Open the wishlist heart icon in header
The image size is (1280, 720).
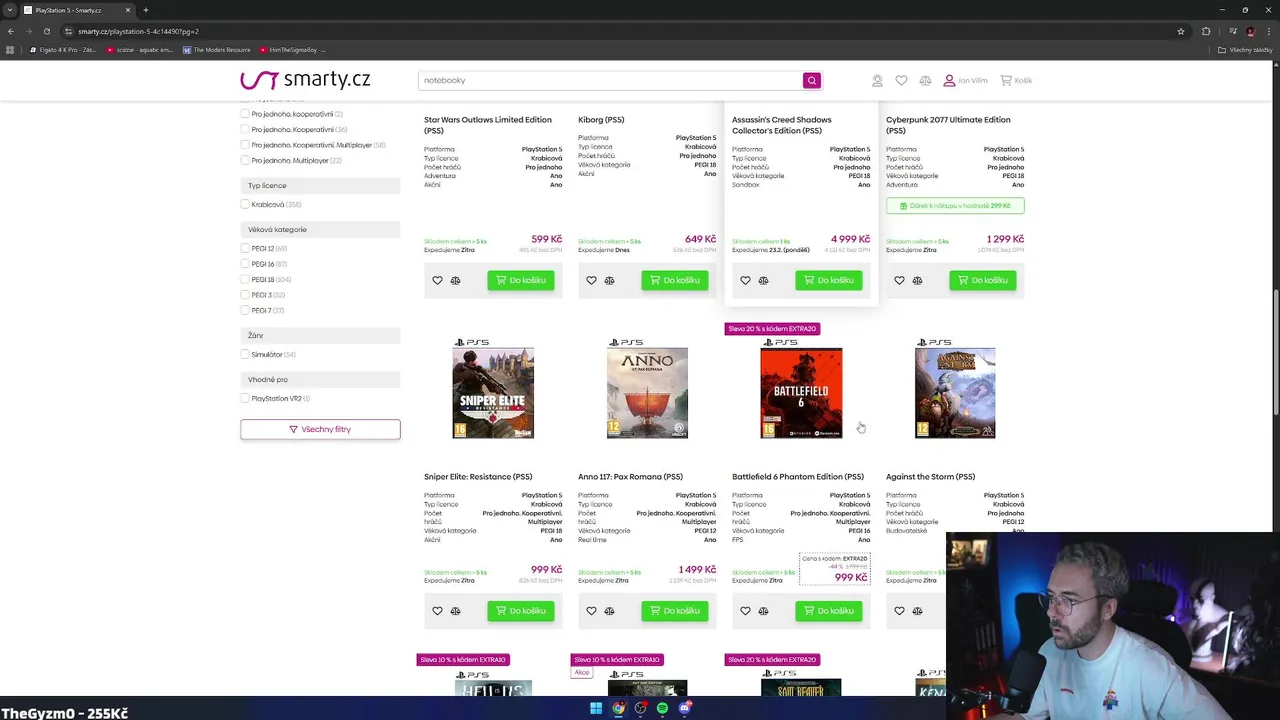[901, 80]
